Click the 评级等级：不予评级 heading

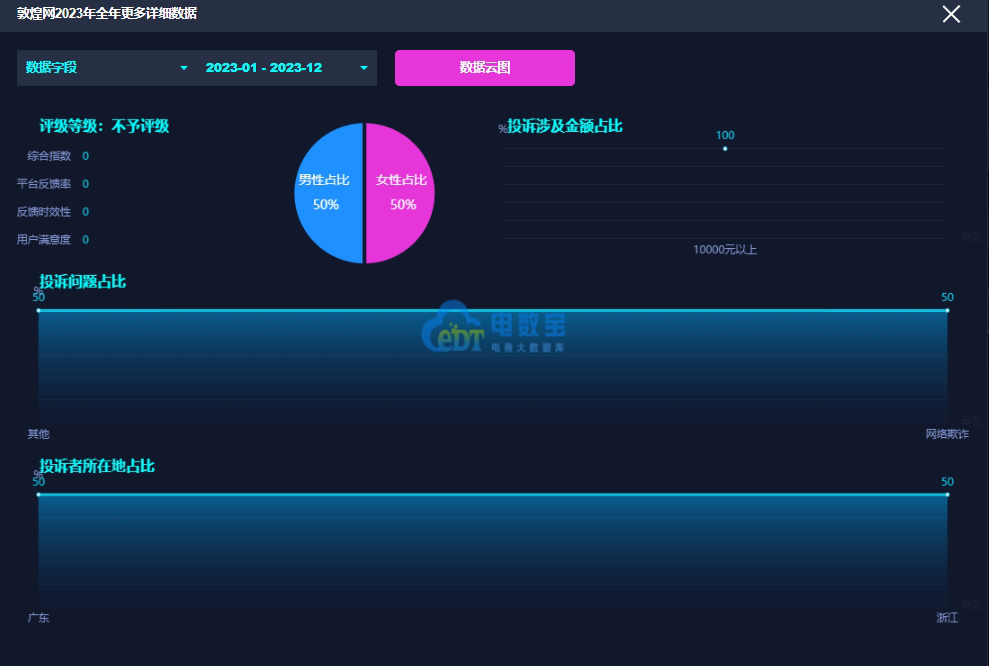click(104, 126)
